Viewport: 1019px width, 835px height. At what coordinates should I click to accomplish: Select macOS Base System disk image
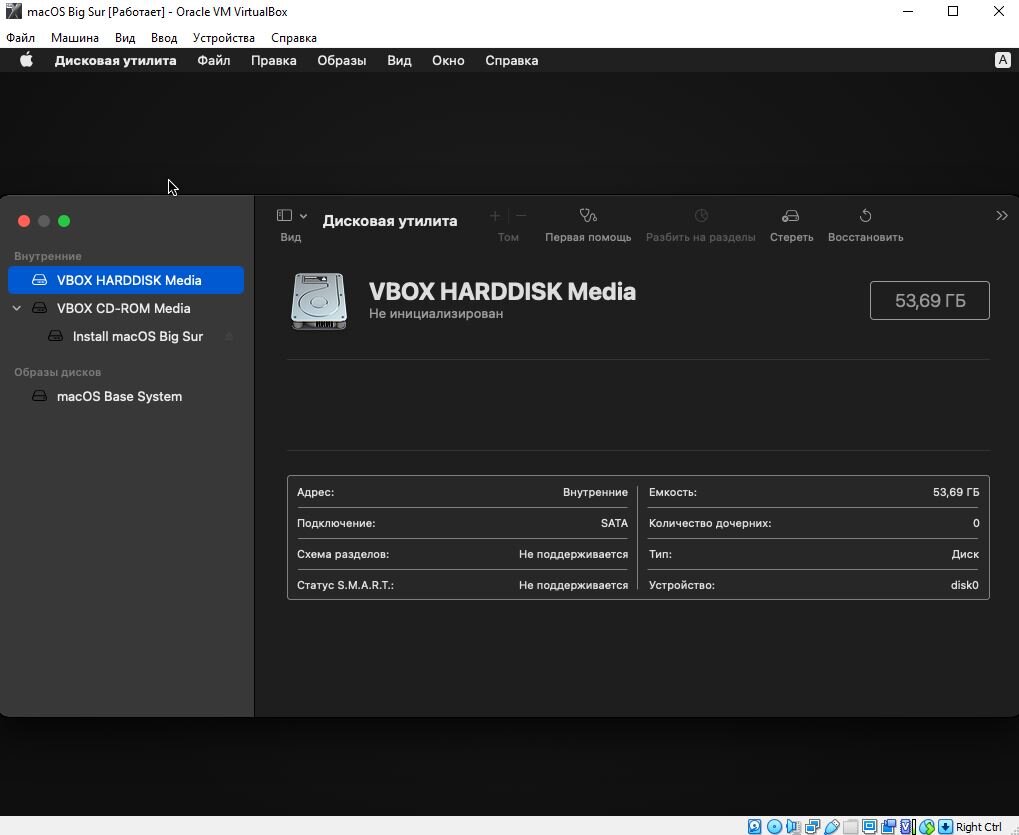pyautogui.click(x=126, y=396)
